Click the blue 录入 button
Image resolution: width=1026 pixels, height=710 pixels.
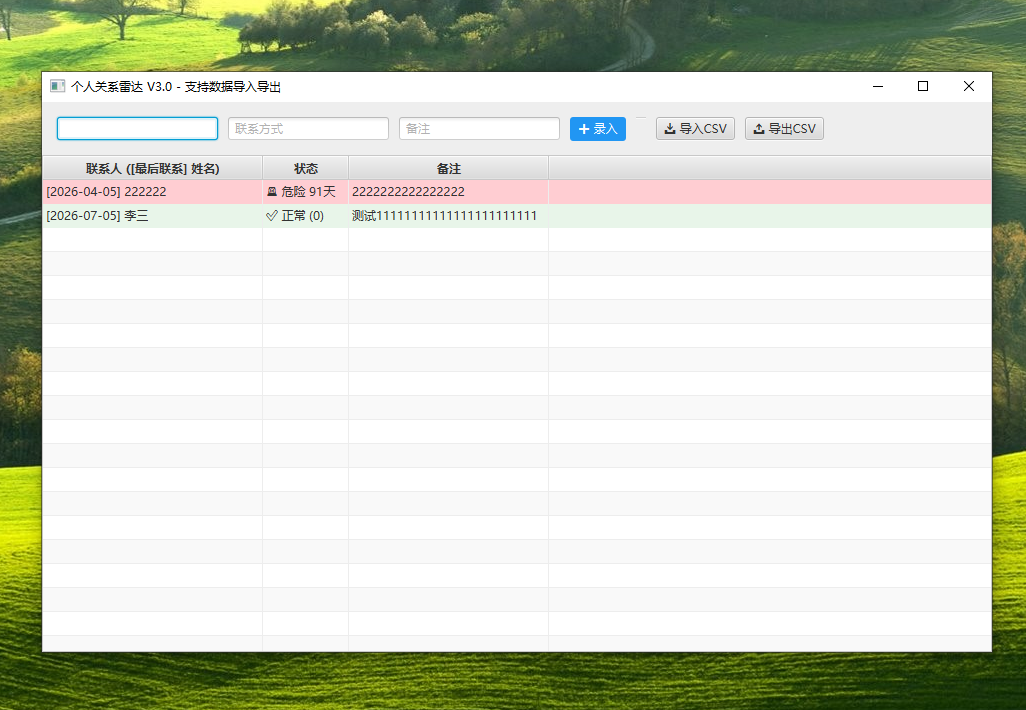click(x=597, y=129)
